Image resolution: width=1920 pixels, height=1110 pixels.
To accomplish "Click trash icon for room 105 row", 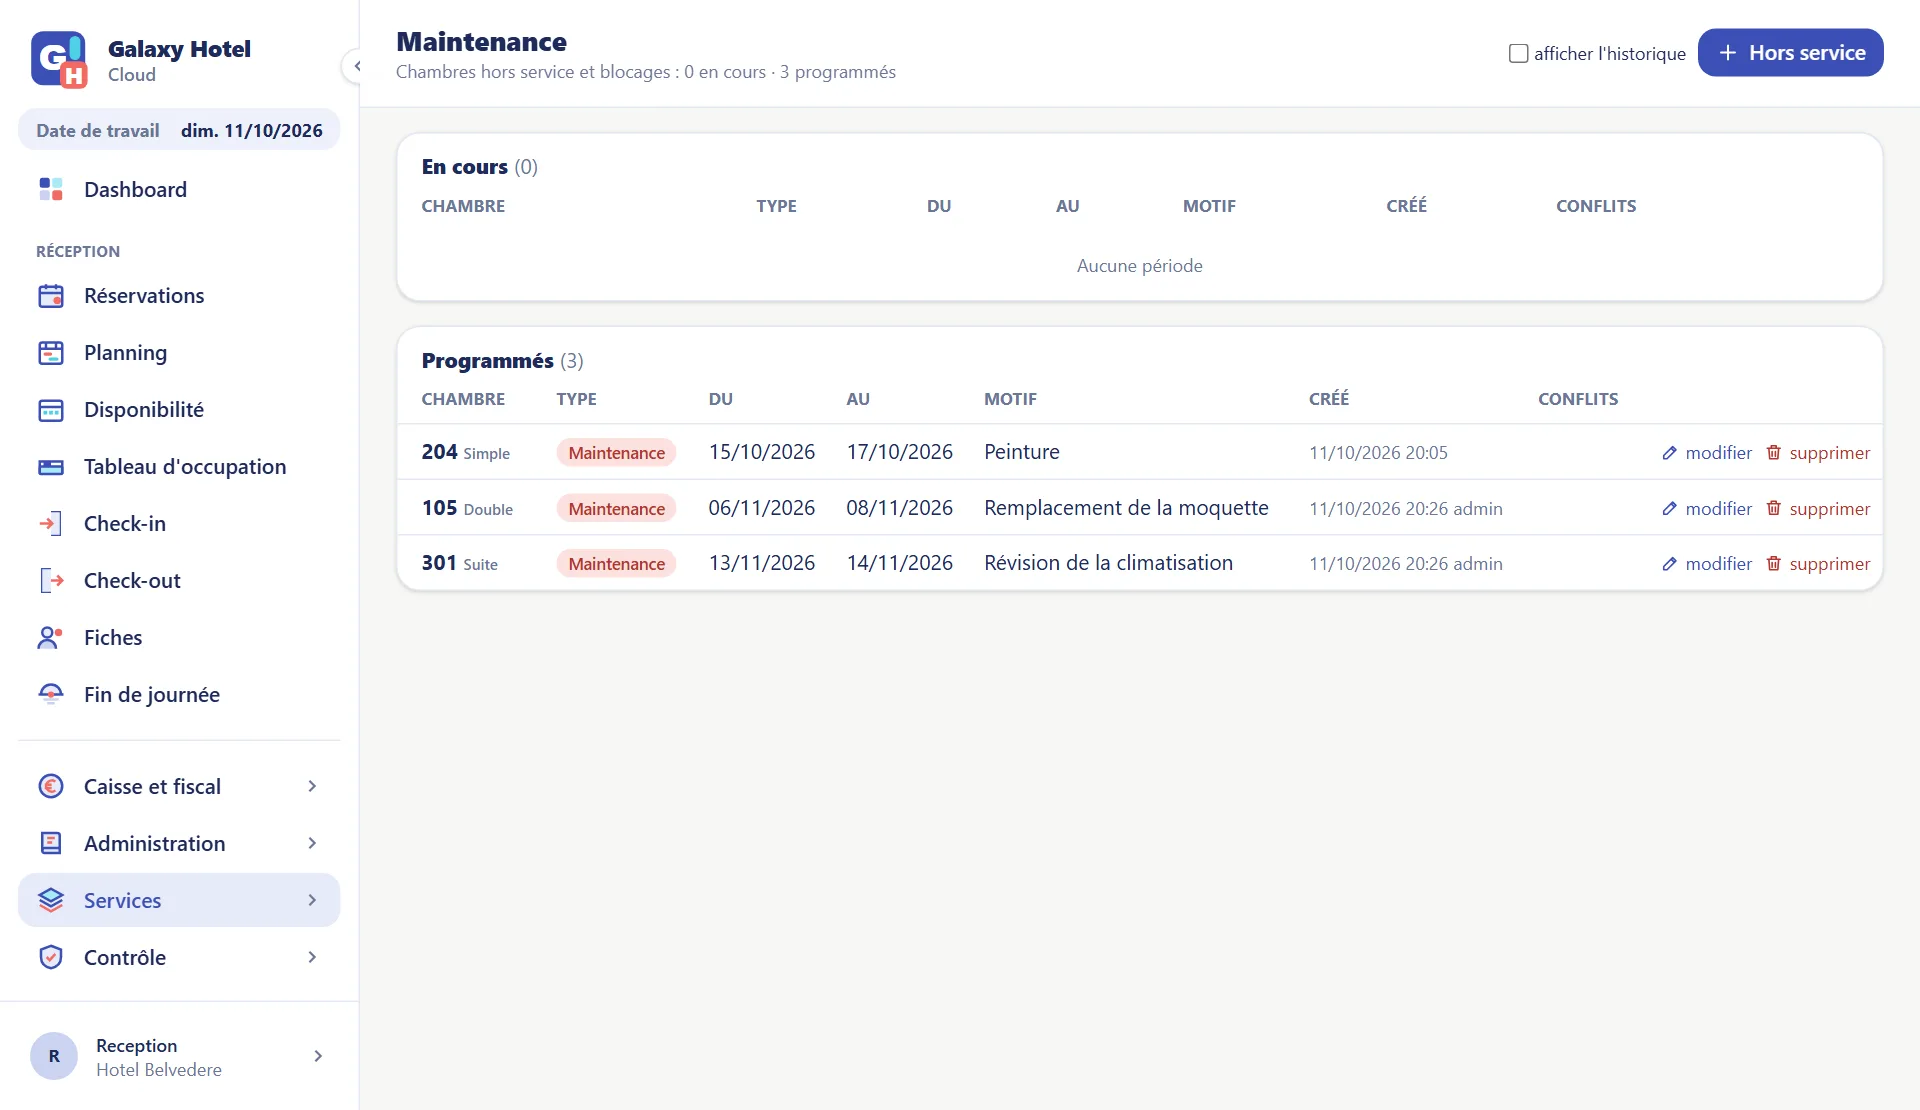I will tap(1773, 508).
